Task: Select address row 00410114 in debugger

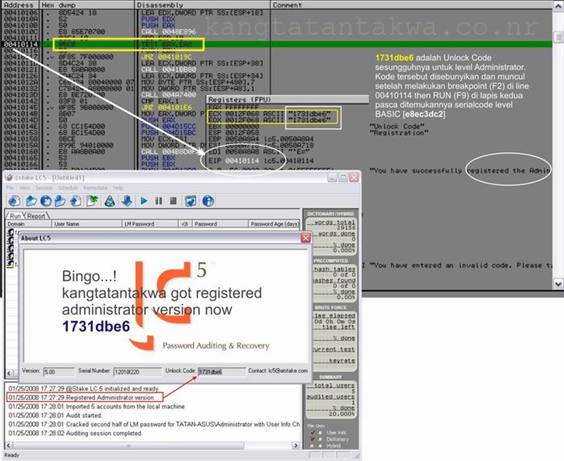Action: pos(21,44)
